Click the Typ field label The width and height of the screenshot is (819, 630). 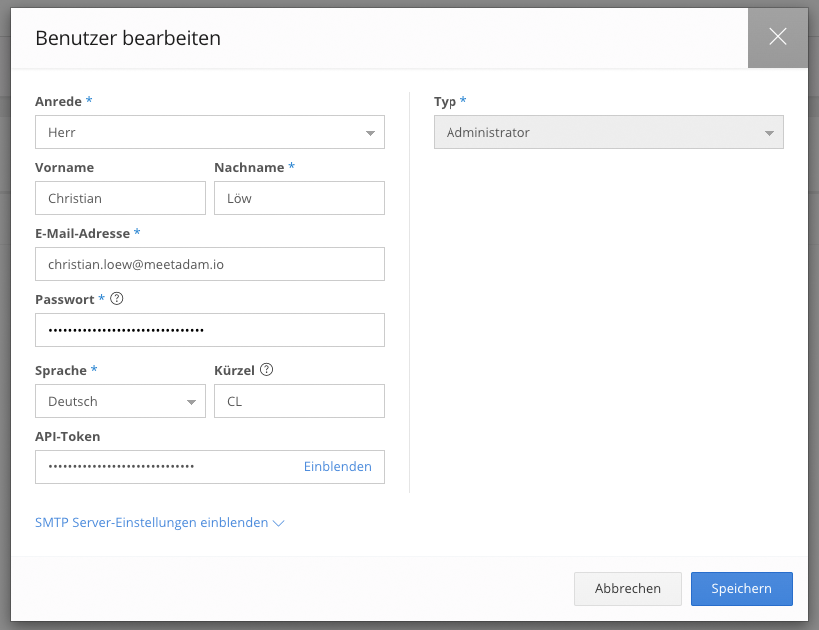pyautogui.click(x=445, y=102)
